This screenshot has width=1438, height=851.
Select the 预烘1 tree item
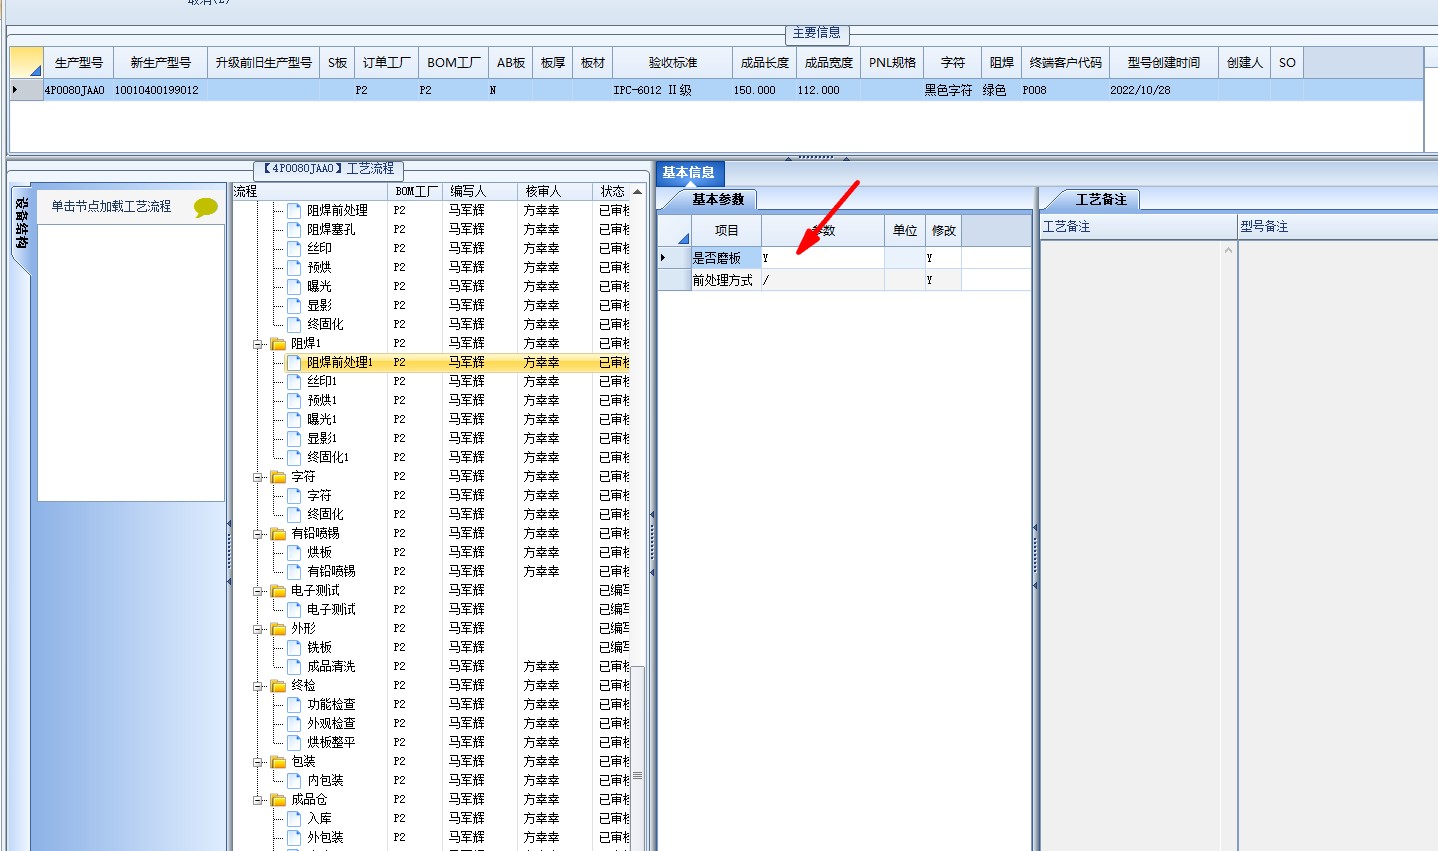(322, 401)
